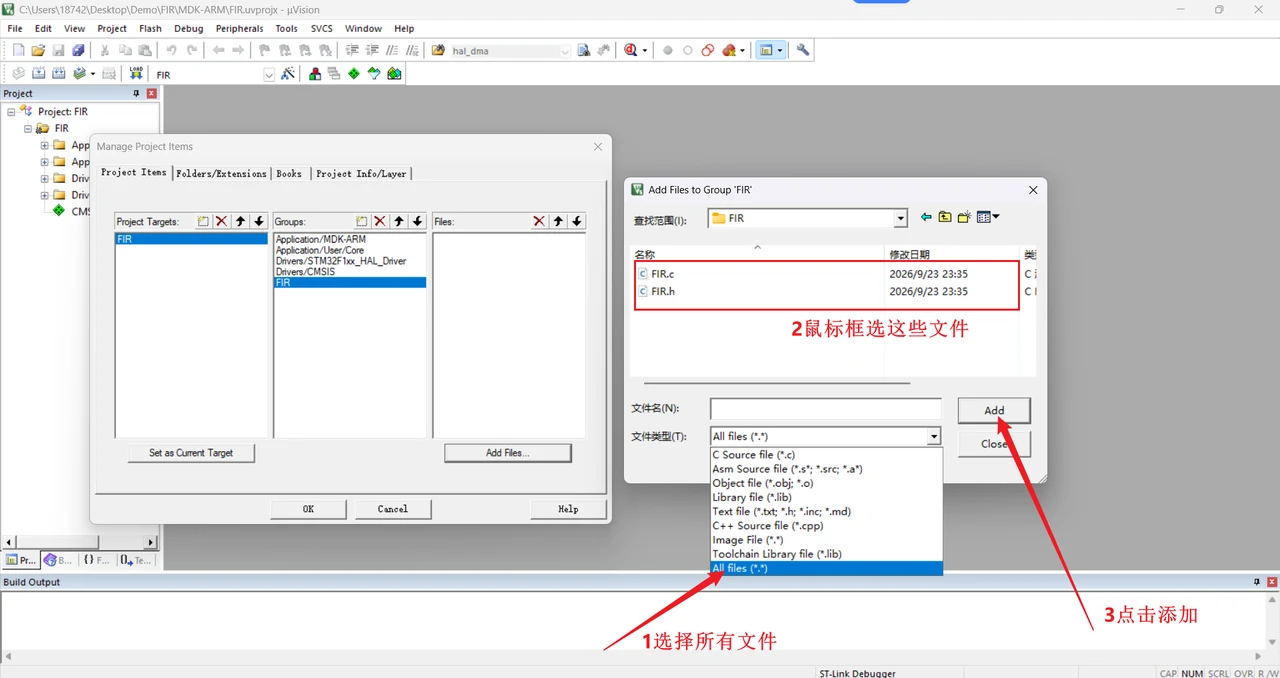This screenshot has width=1280, height=678.
Task: Collapse the FIR target node in project tree
Action: coord(28,128)
